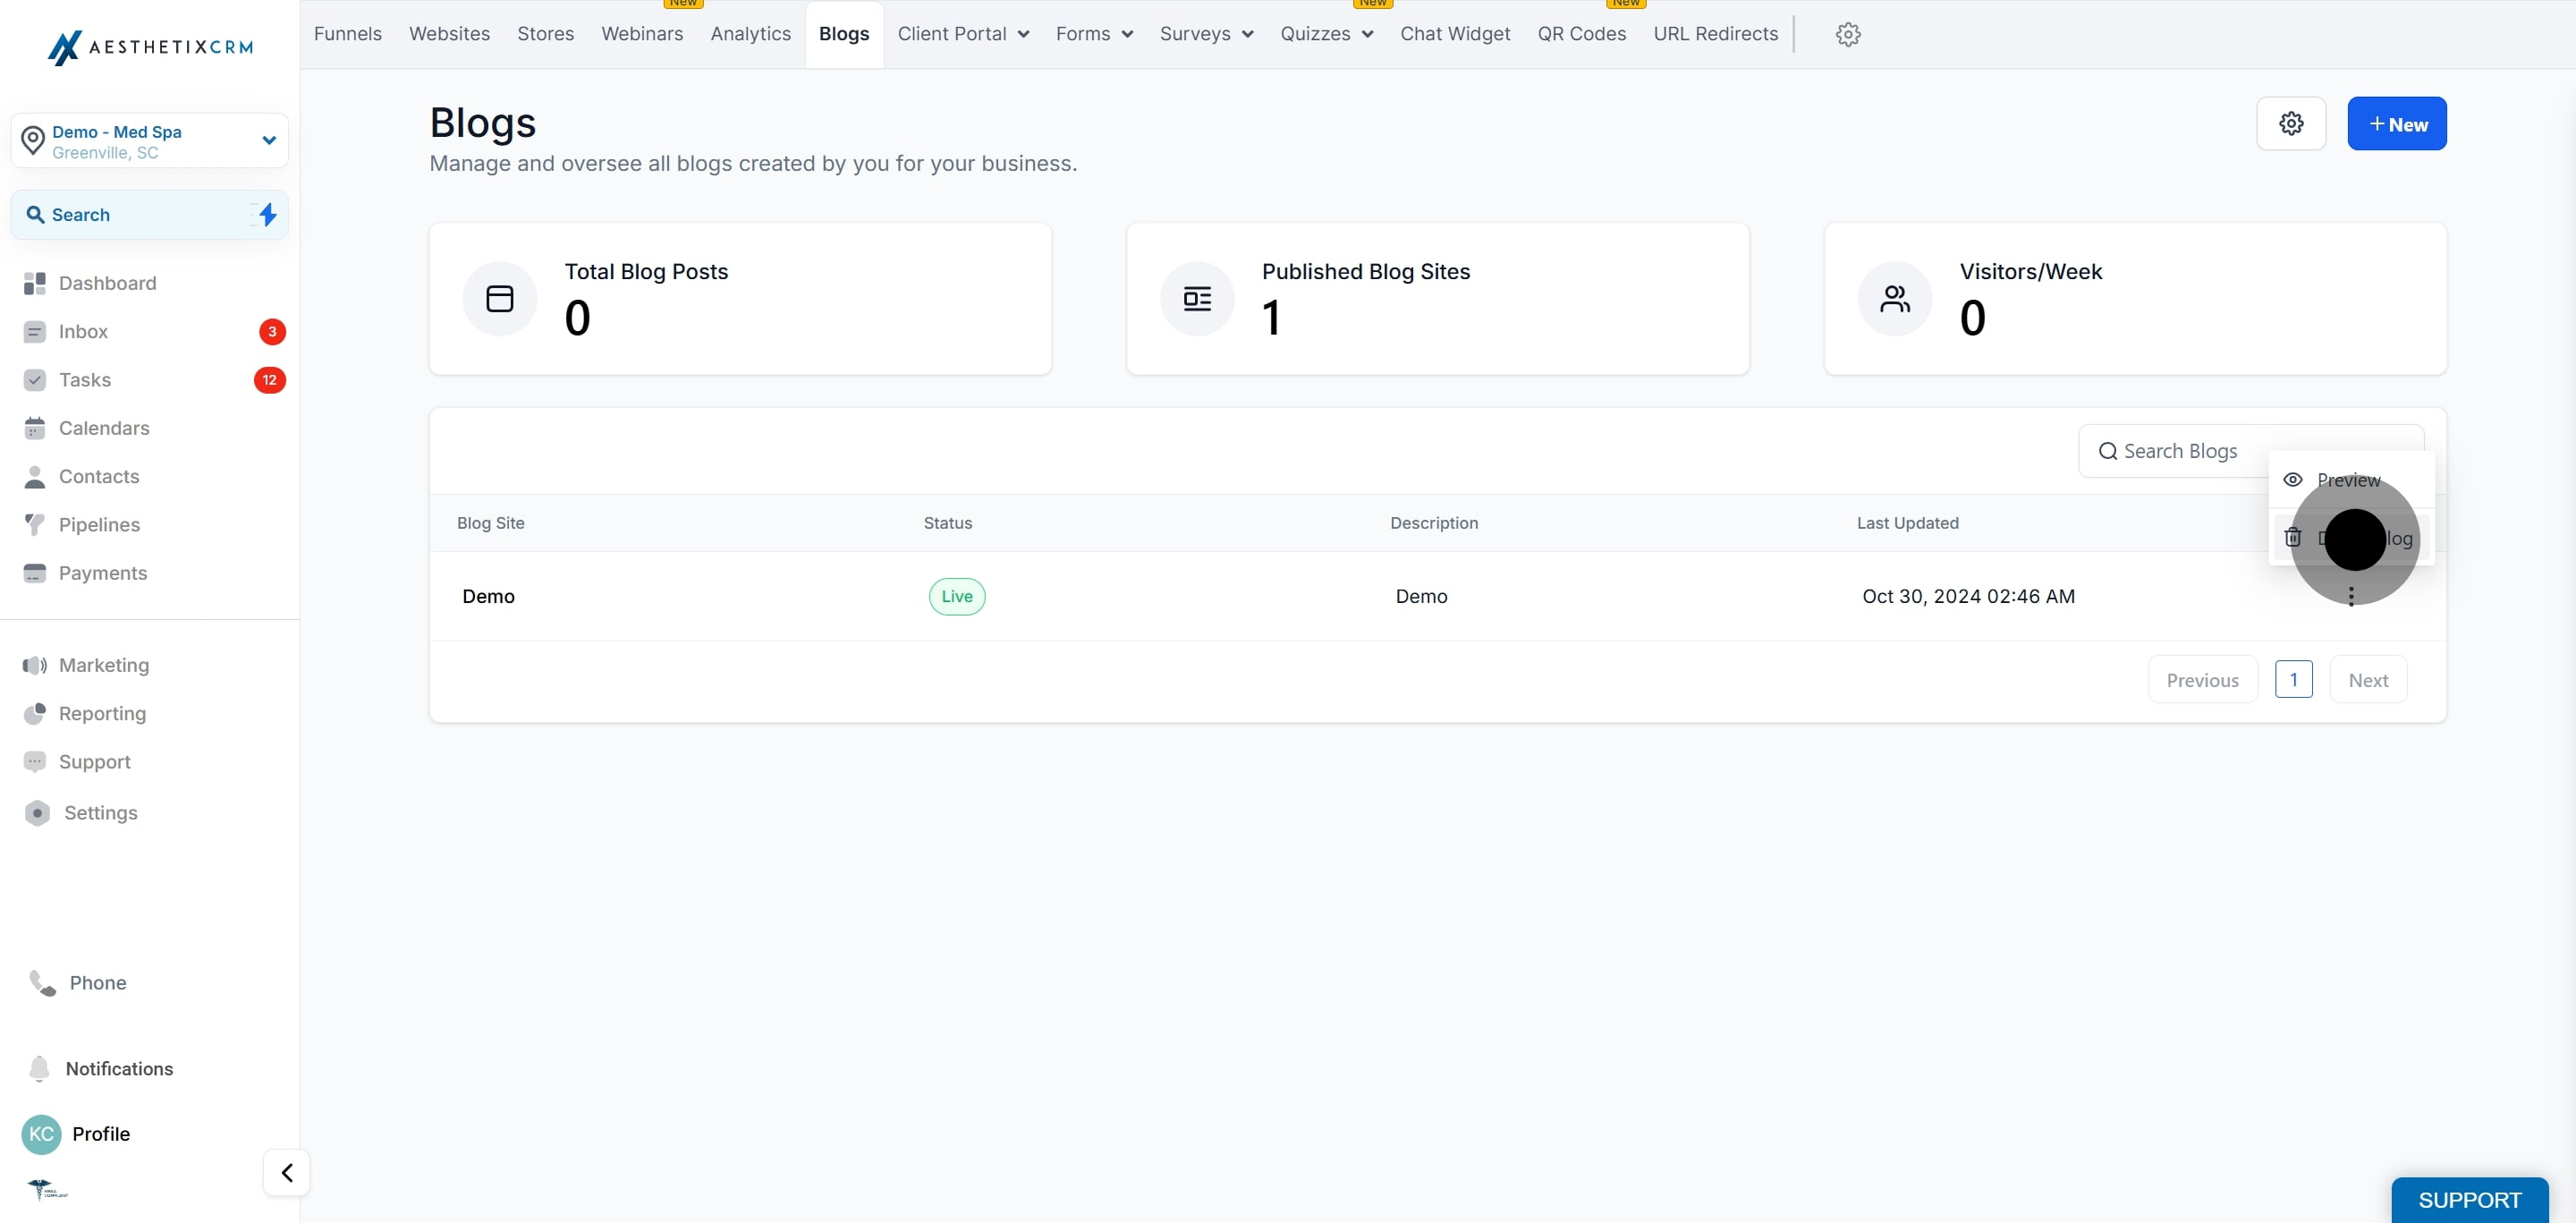Image resolution: width=2576 pixels, height=1223 pixels.
Task: Click the blogs settings gear button
Action: tap(2290, 124)
